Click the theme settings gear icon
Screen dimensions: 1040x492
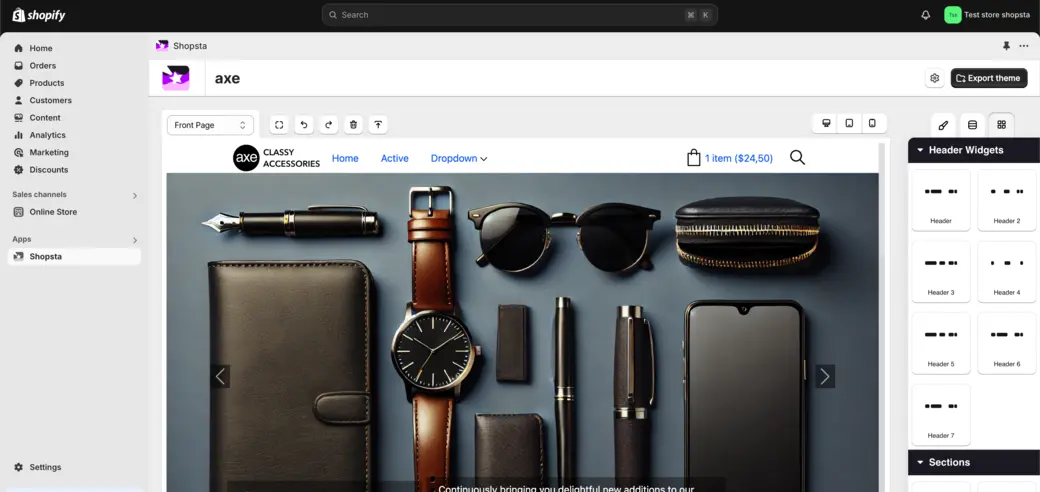pyautogui.click(x=934, y=78)
